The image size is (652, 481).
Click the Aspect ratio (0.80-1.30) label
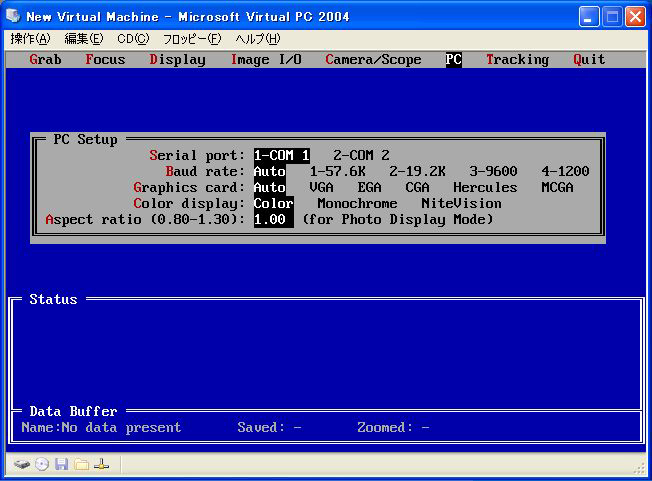(x=145, y=220)
